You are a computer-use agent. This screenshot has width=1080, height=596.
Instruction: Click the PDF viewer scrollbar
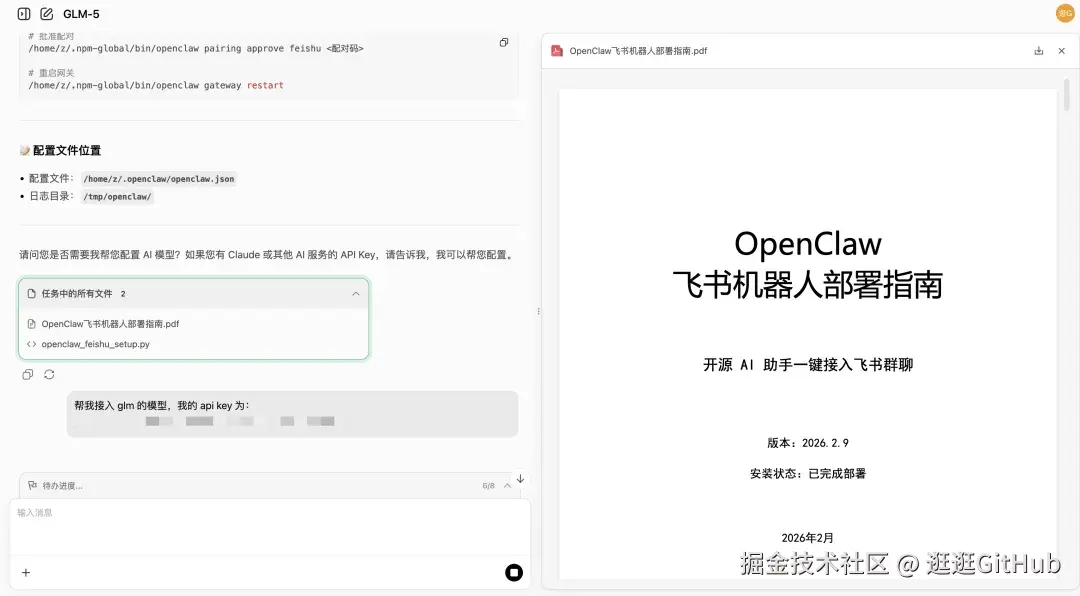(1066, 96)
